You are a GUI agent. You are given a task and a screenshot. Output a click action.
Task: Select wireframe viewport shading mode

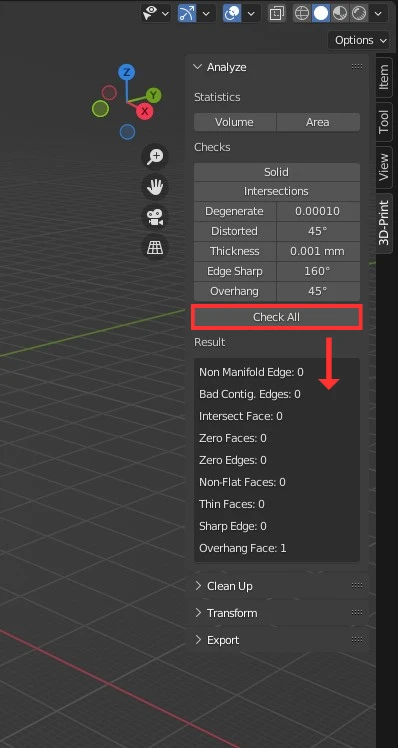[302, 13]
